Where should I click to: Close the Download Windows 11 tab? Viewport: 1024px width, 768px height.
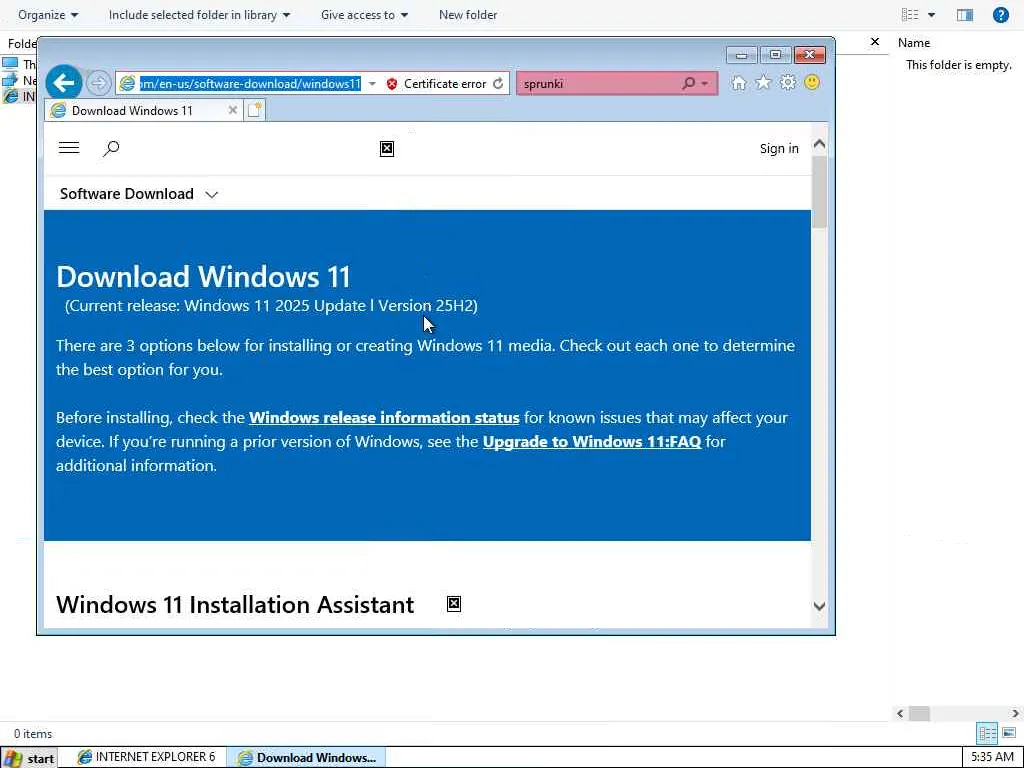click(x=232, y=110)
